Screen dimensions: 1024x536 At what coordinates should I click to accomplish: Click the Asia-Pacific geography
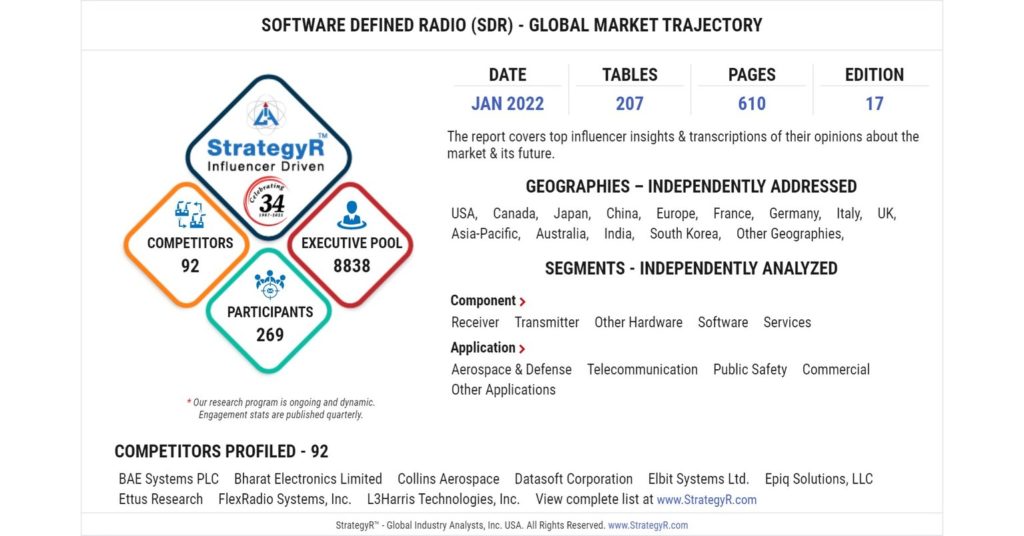[486, 234]
